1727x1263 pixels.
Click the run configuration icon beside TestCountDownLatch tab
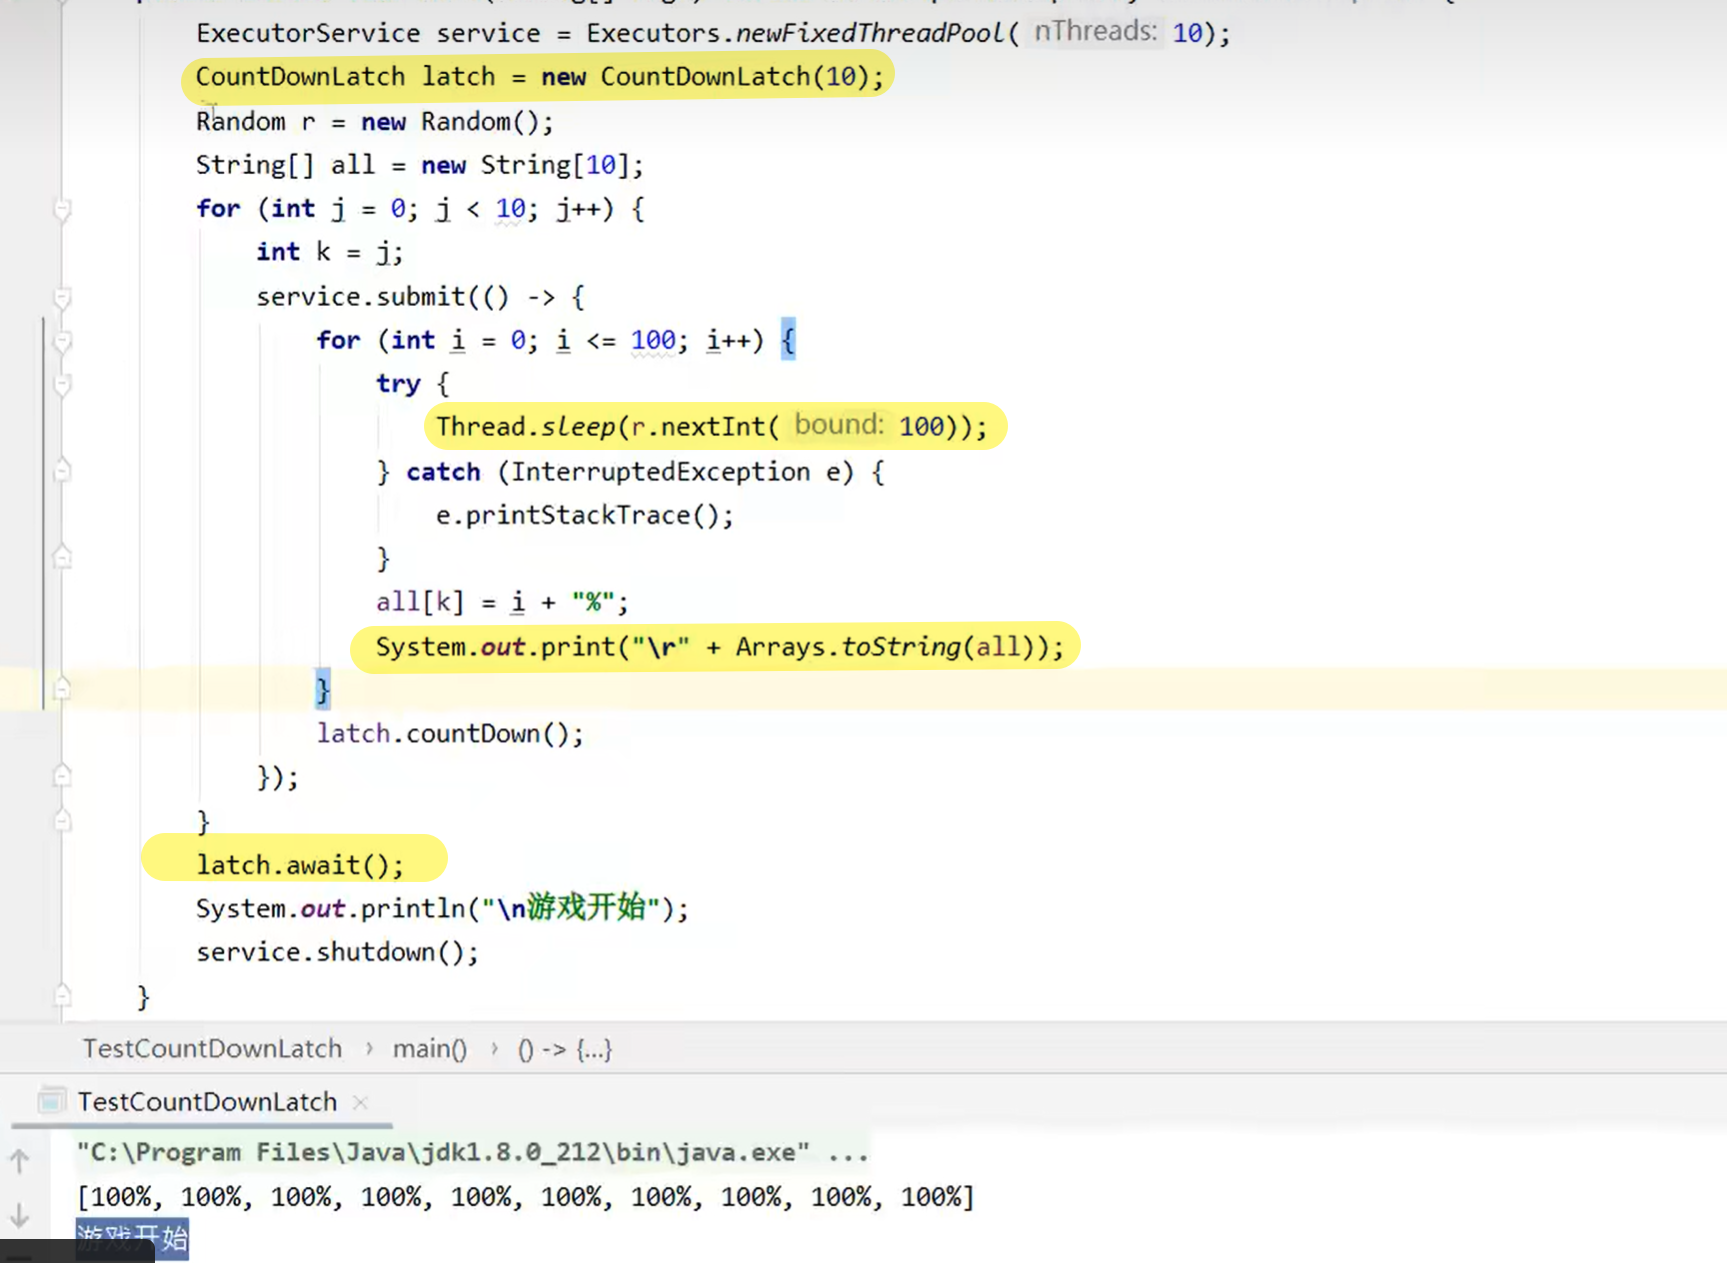click(52, 1101)
